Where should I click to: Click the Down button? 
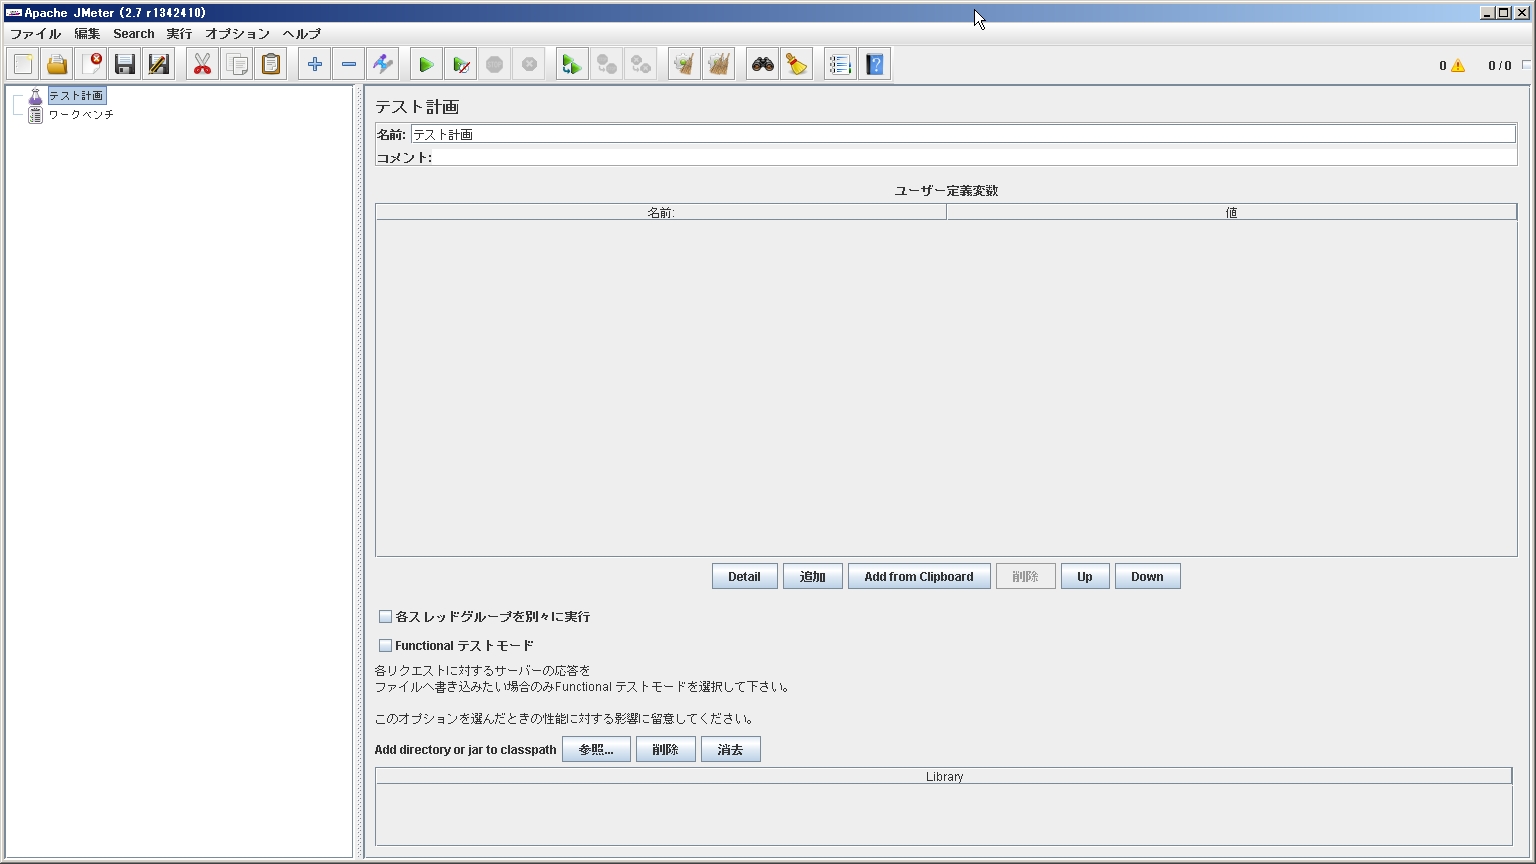click(1147, 577)
